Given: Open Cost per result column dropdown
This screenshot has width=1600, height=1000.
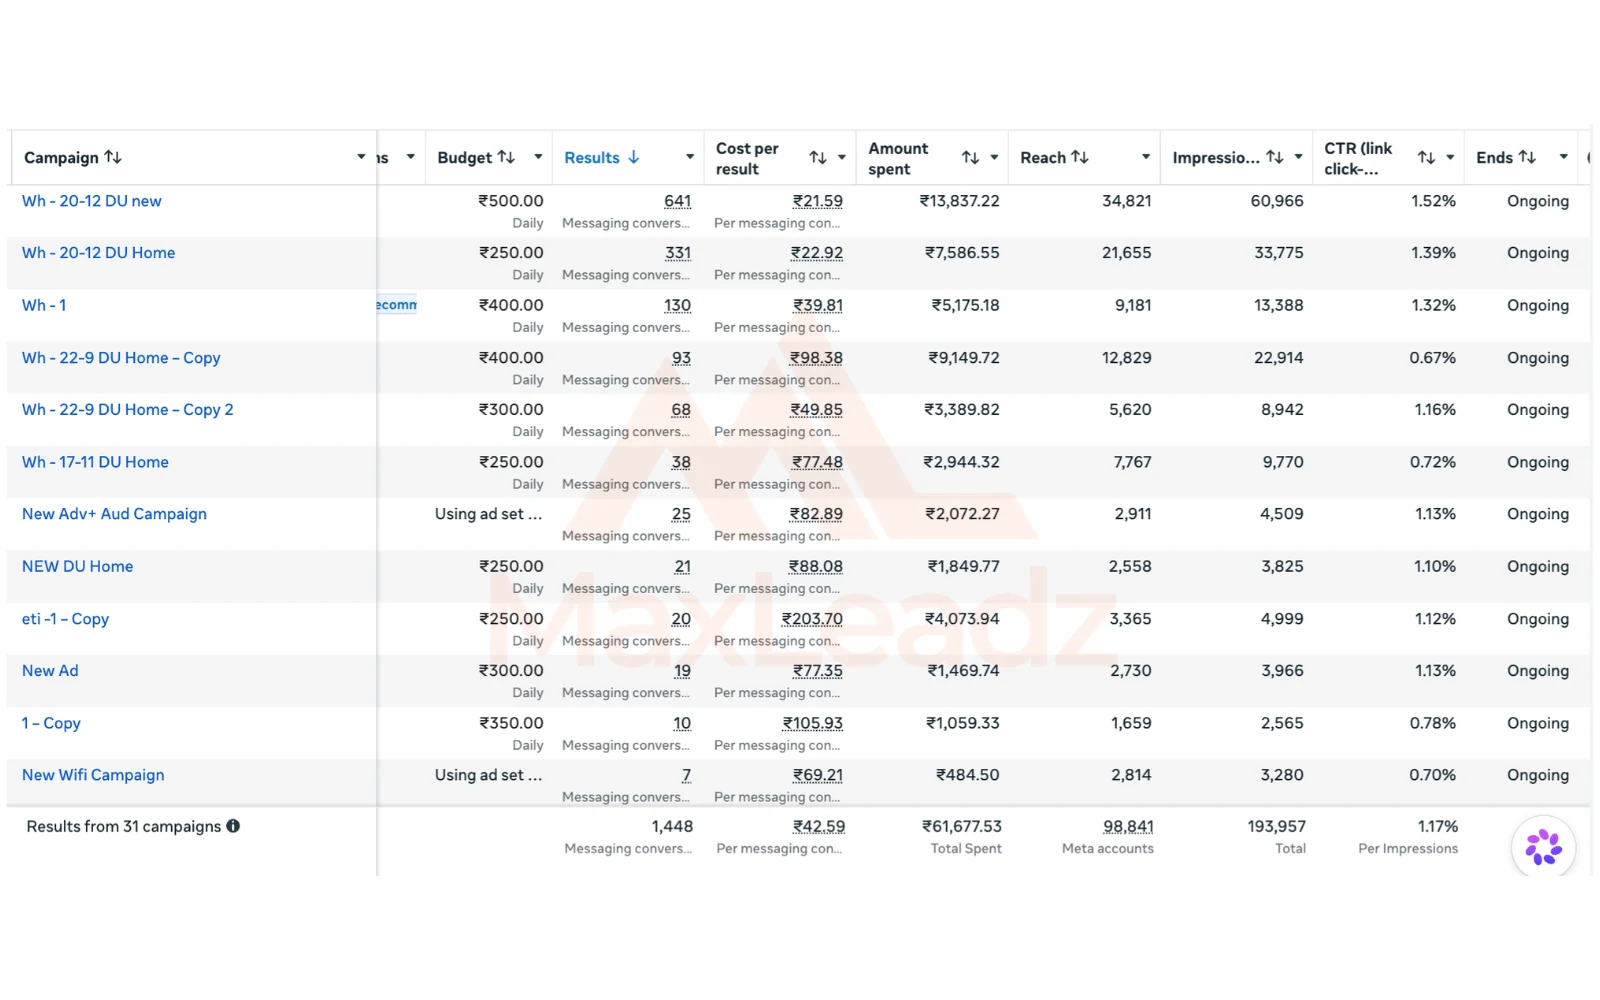Looking at the screenshot, I should 842,158.
